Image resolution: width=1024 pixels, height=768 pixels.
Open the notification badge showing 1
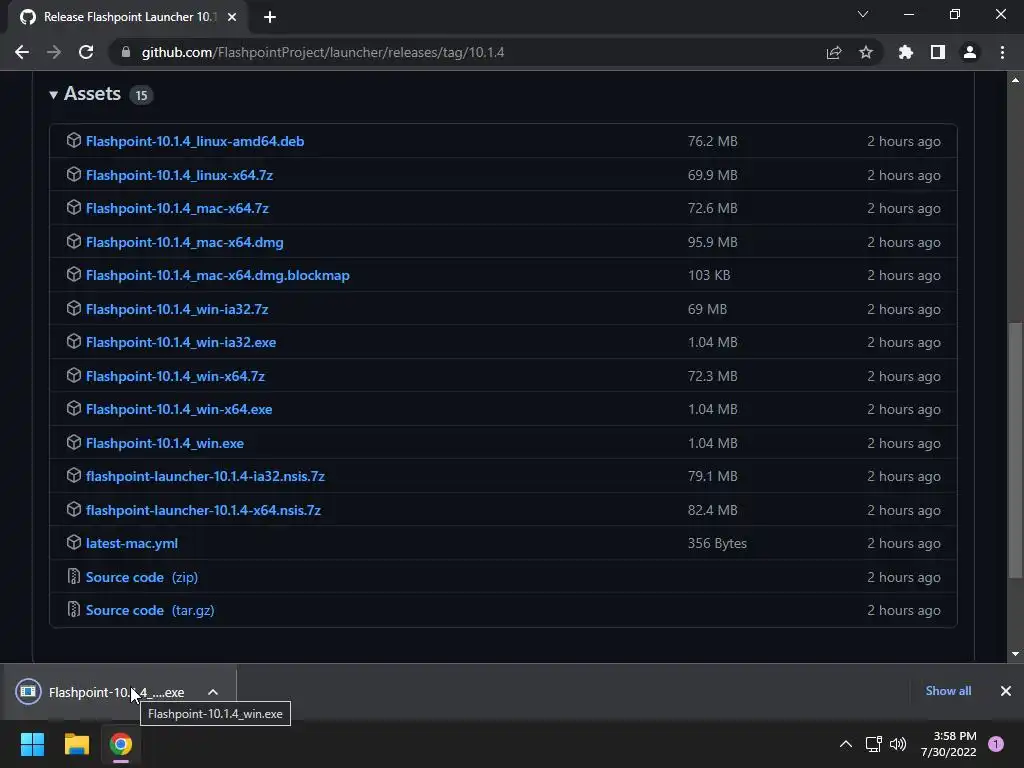point(996,744)
